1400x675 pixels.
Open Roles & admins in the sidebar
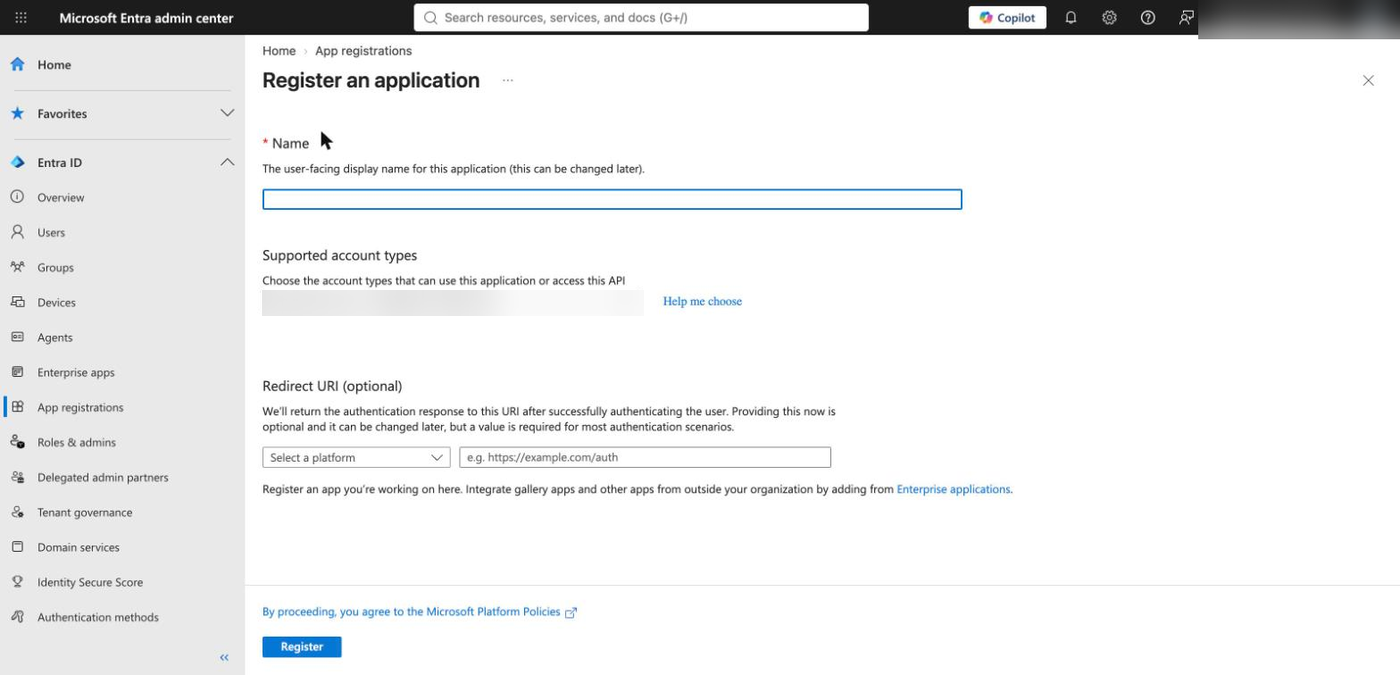tap(77, 442)
